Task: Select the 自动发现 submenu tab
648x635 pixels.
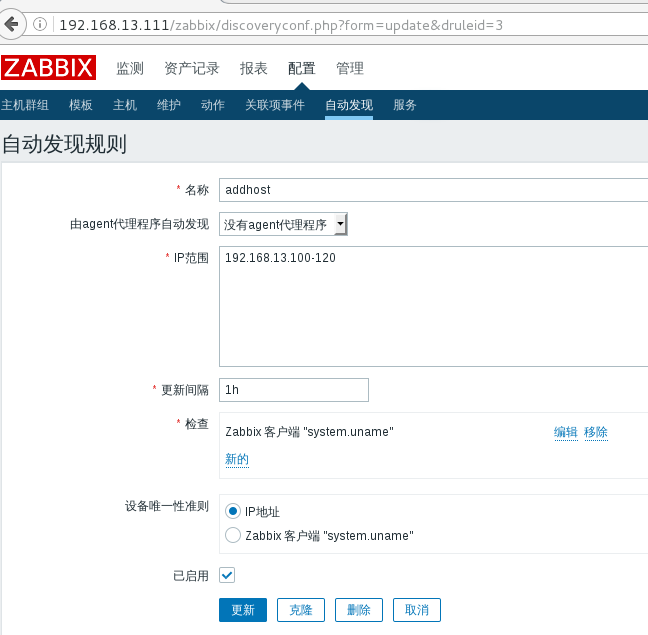Action: pos(349,105)
